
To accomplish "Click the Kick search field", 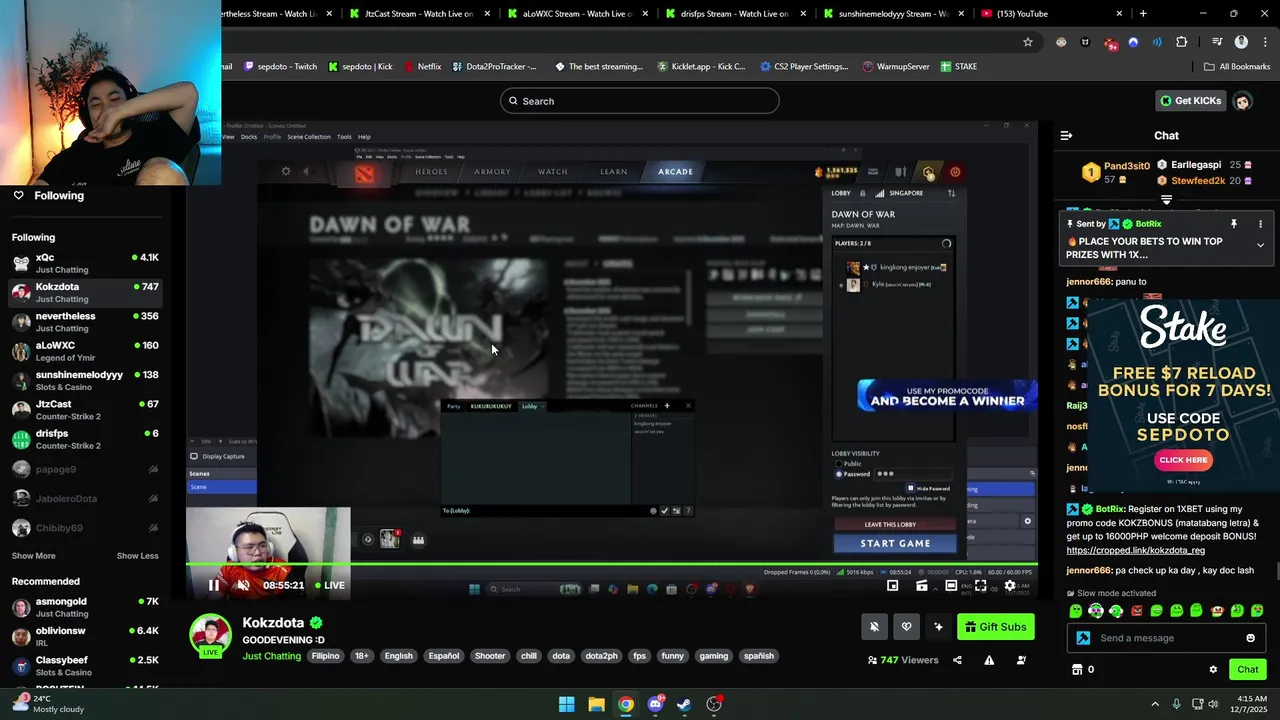I will [x=640, y=101].
